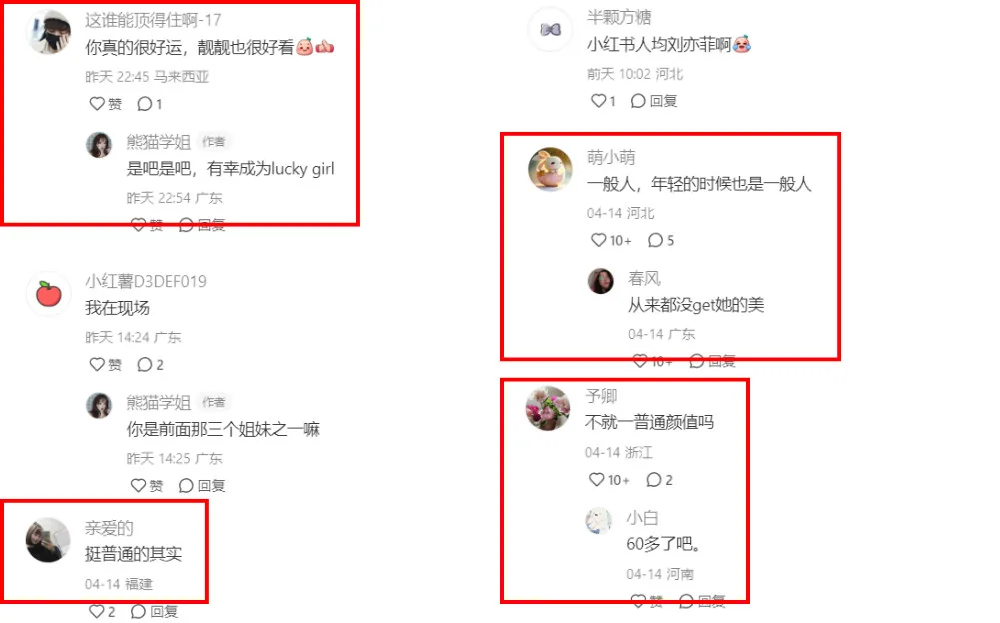Viewport: 1000px width, 623px height.
Task: Open 小白's user profile name
Action: click(642, 518)
